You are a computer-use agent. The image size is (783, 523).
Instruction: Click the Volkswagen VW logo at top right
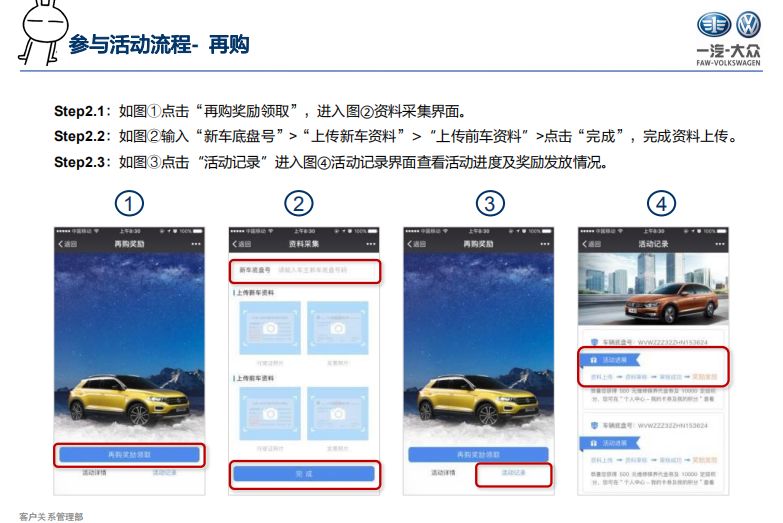point(749,24)
